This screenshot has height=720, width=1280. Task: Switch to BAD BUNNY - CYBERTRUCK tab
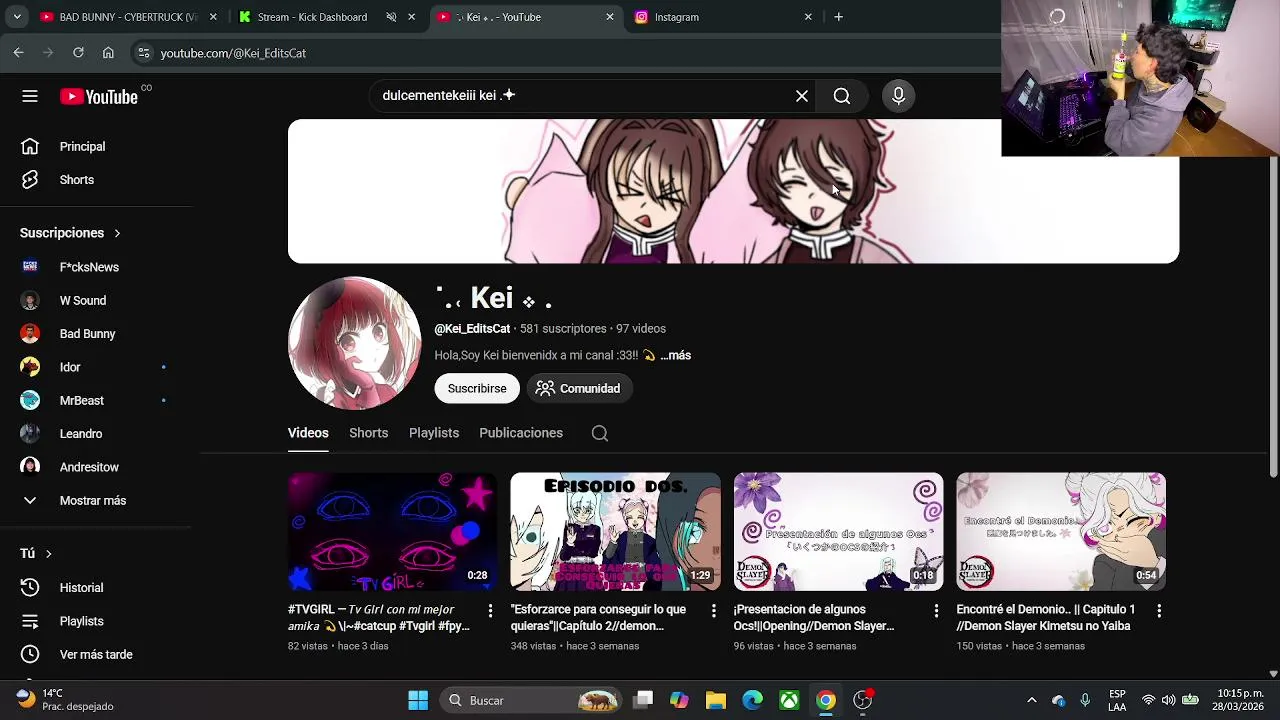coord(120,17)
